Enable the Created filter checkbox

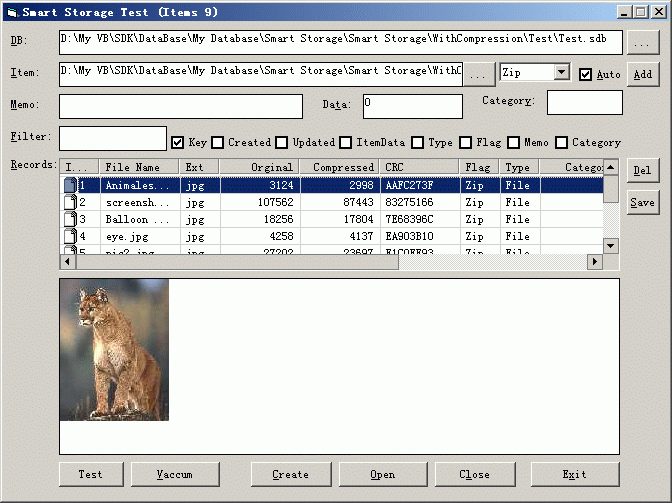coord(218,142)
